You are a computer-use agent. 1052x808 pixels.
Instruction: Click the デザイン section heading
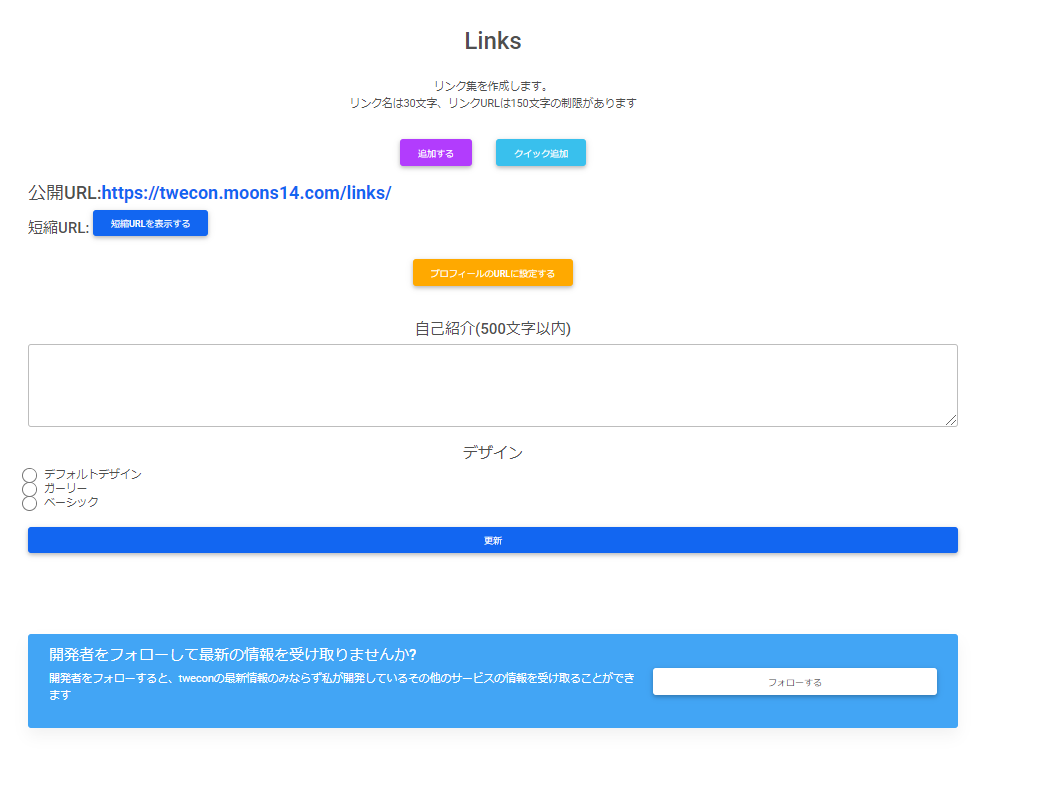click(x=492, y=453)
